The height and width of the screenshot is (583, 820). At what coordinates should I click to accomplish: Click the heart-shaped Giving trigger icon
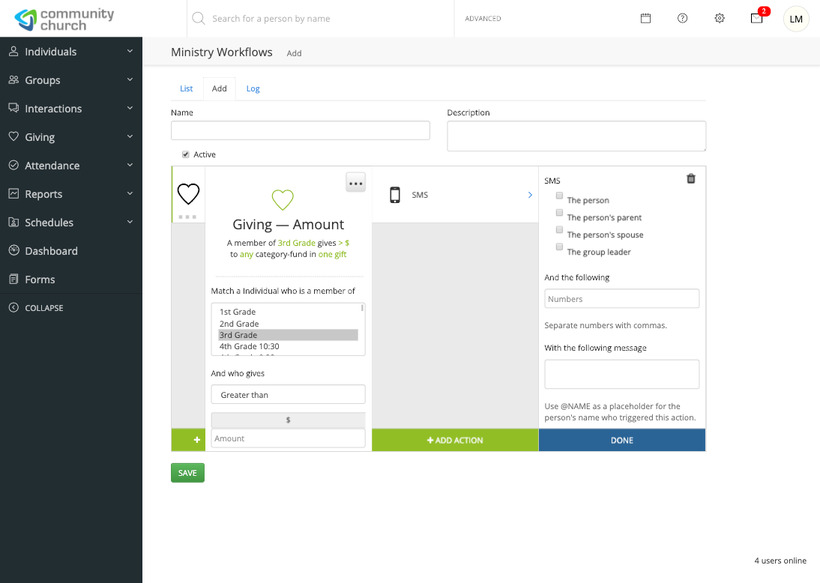[188, 196]
